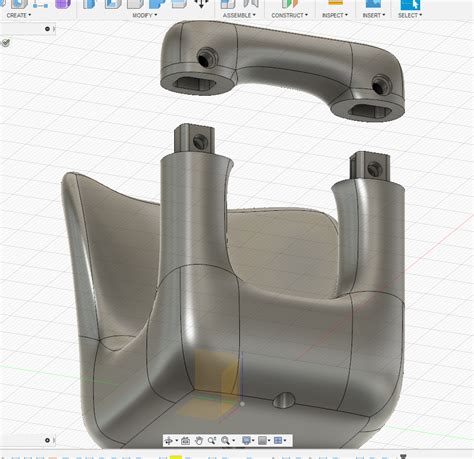Expand the Grid and Snaps dropdown arrow
474x459 pixels.
269,441
